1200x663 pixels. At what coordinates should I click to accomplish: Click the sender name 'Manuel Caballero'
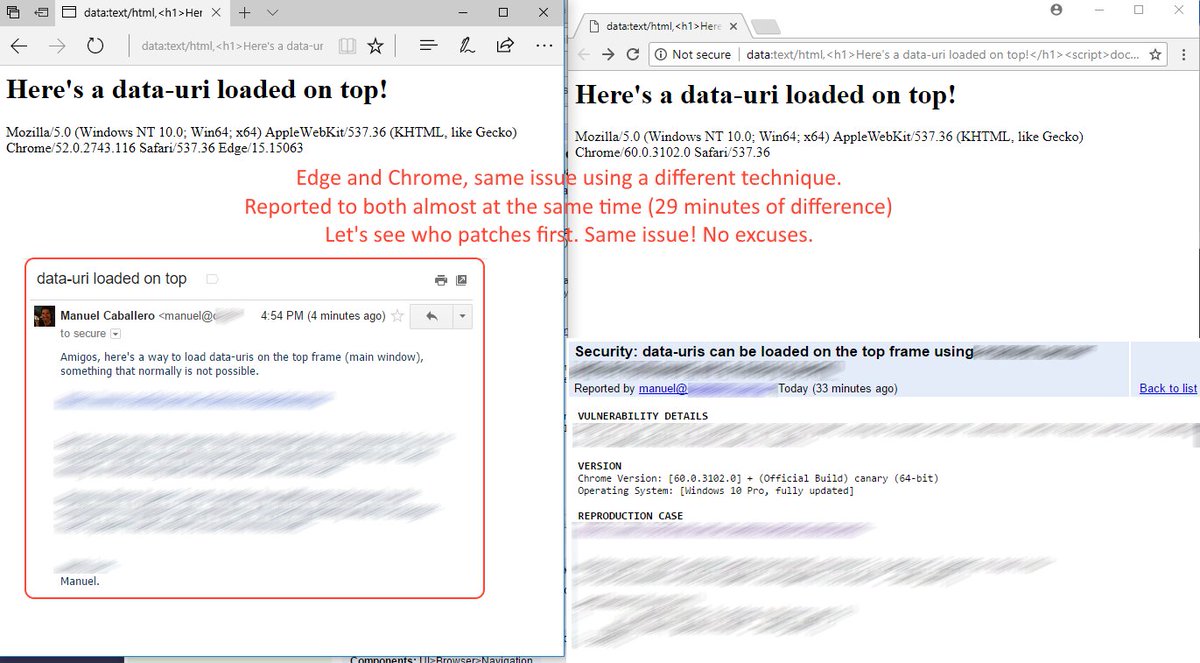107,316
